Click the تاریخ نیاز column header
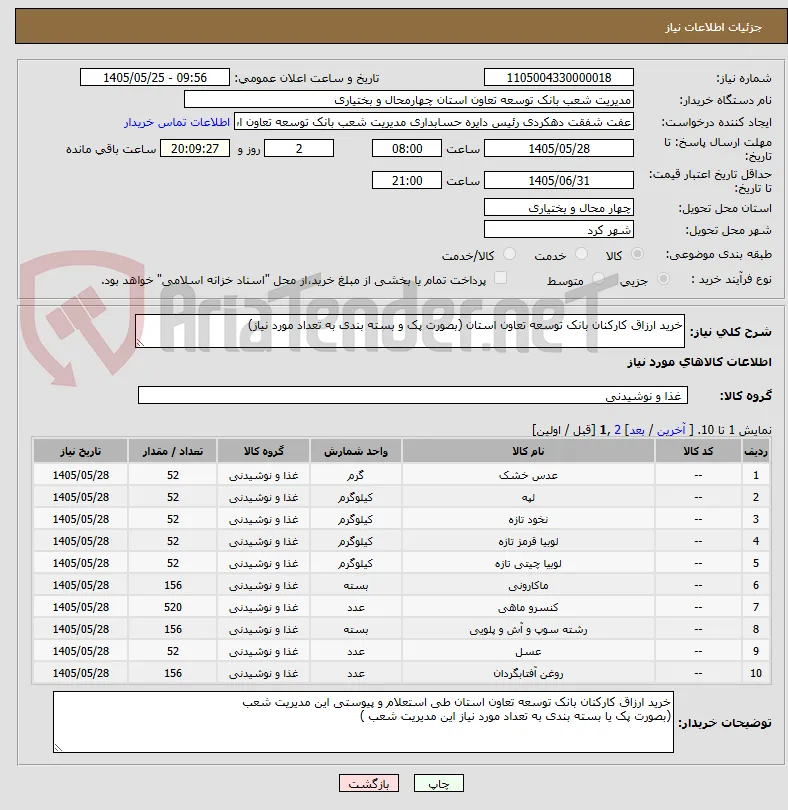The image size is (788, 810). [81, 451]
